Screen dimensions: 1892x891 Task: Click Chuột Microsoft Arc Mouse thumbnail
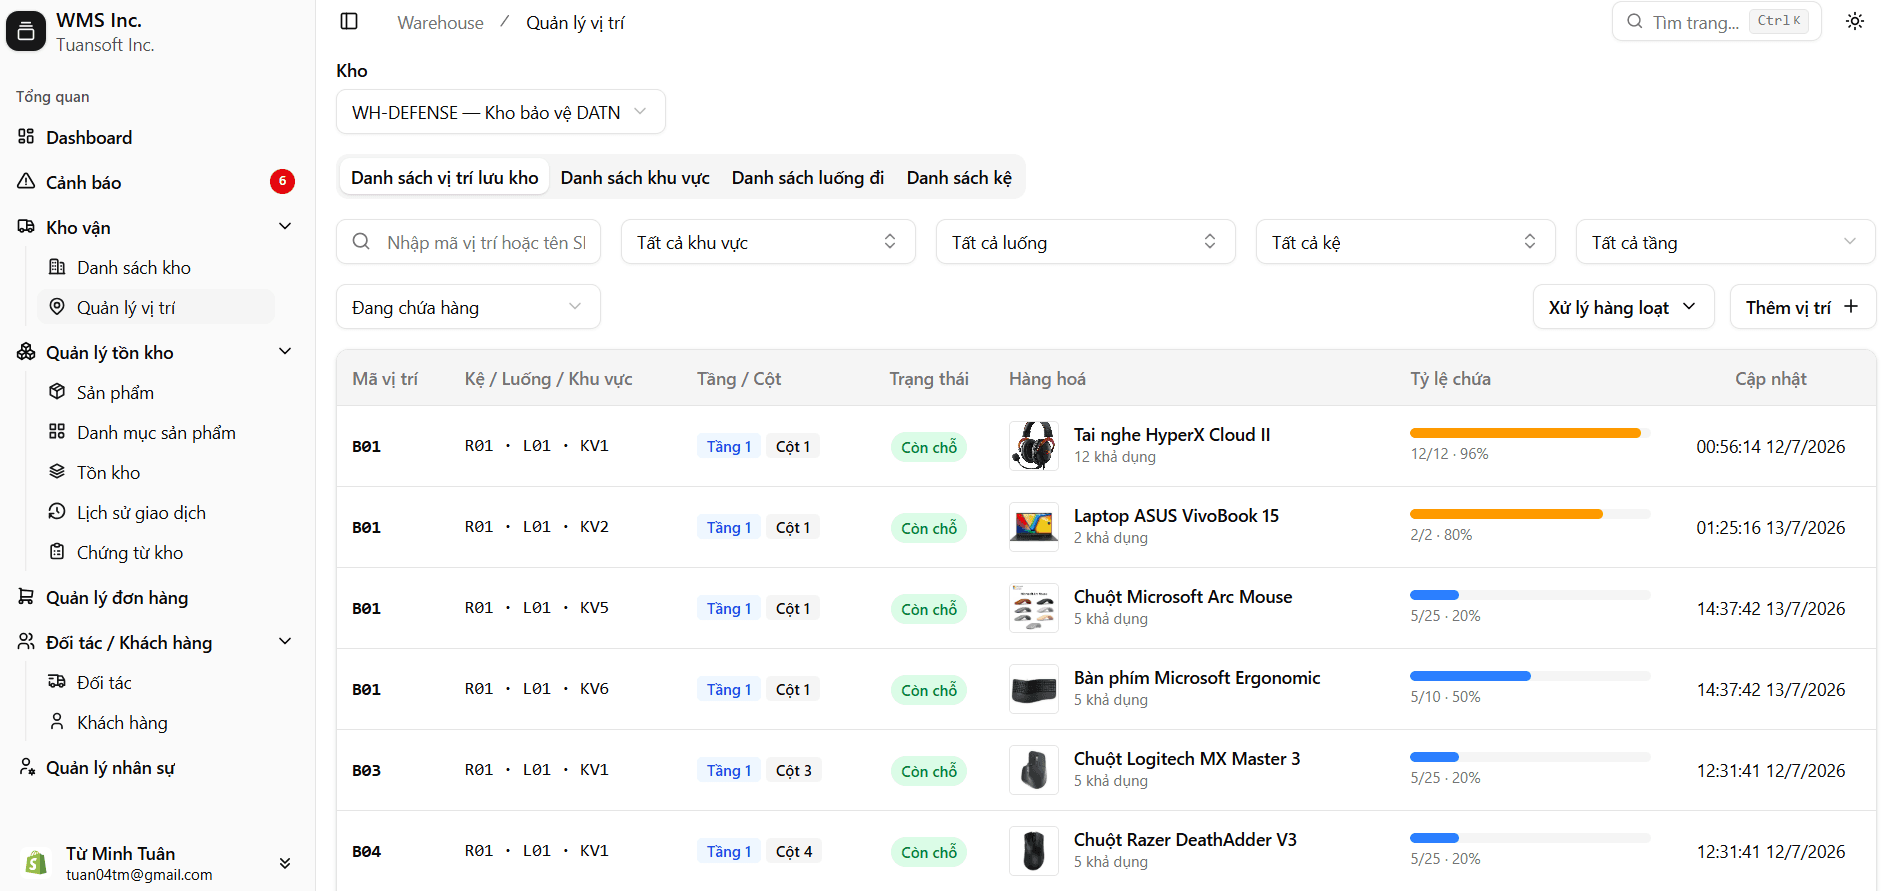point(1034,608)
